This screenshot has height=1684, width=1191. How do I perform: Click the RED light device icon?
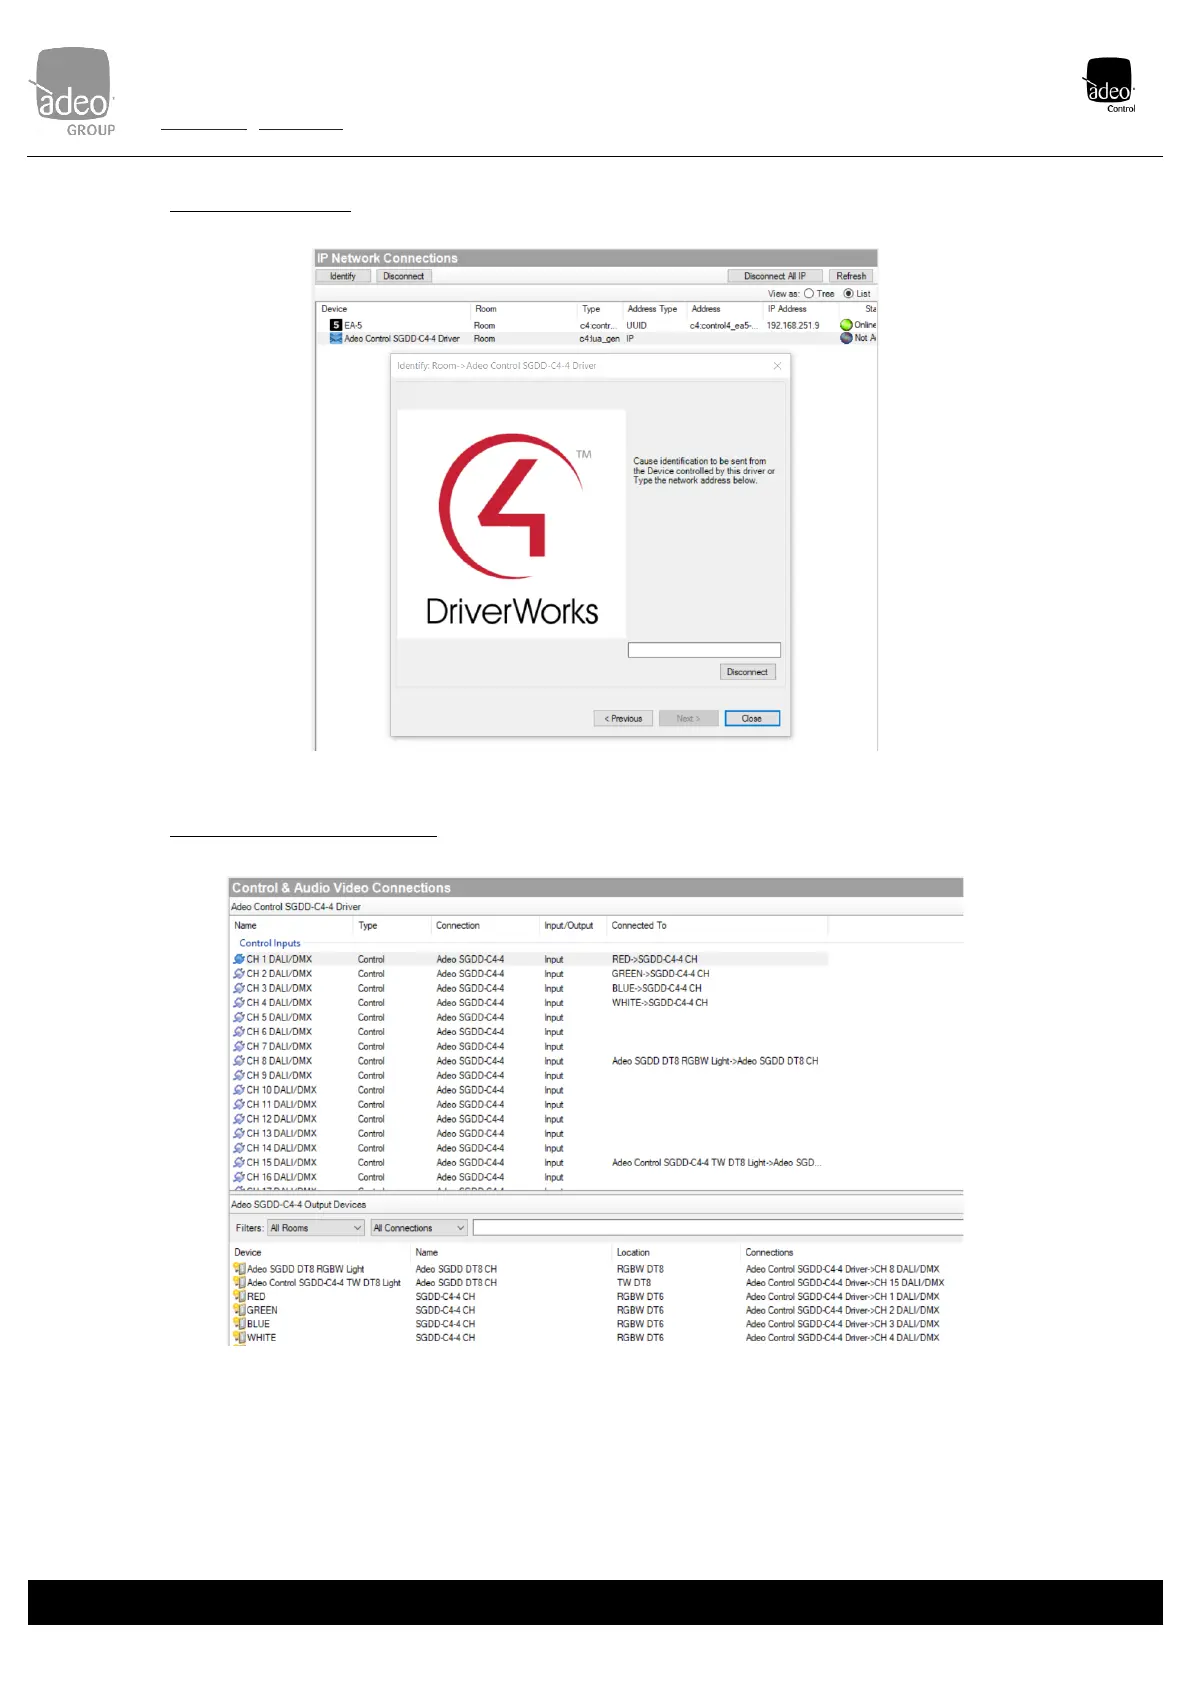(239, 1296)
